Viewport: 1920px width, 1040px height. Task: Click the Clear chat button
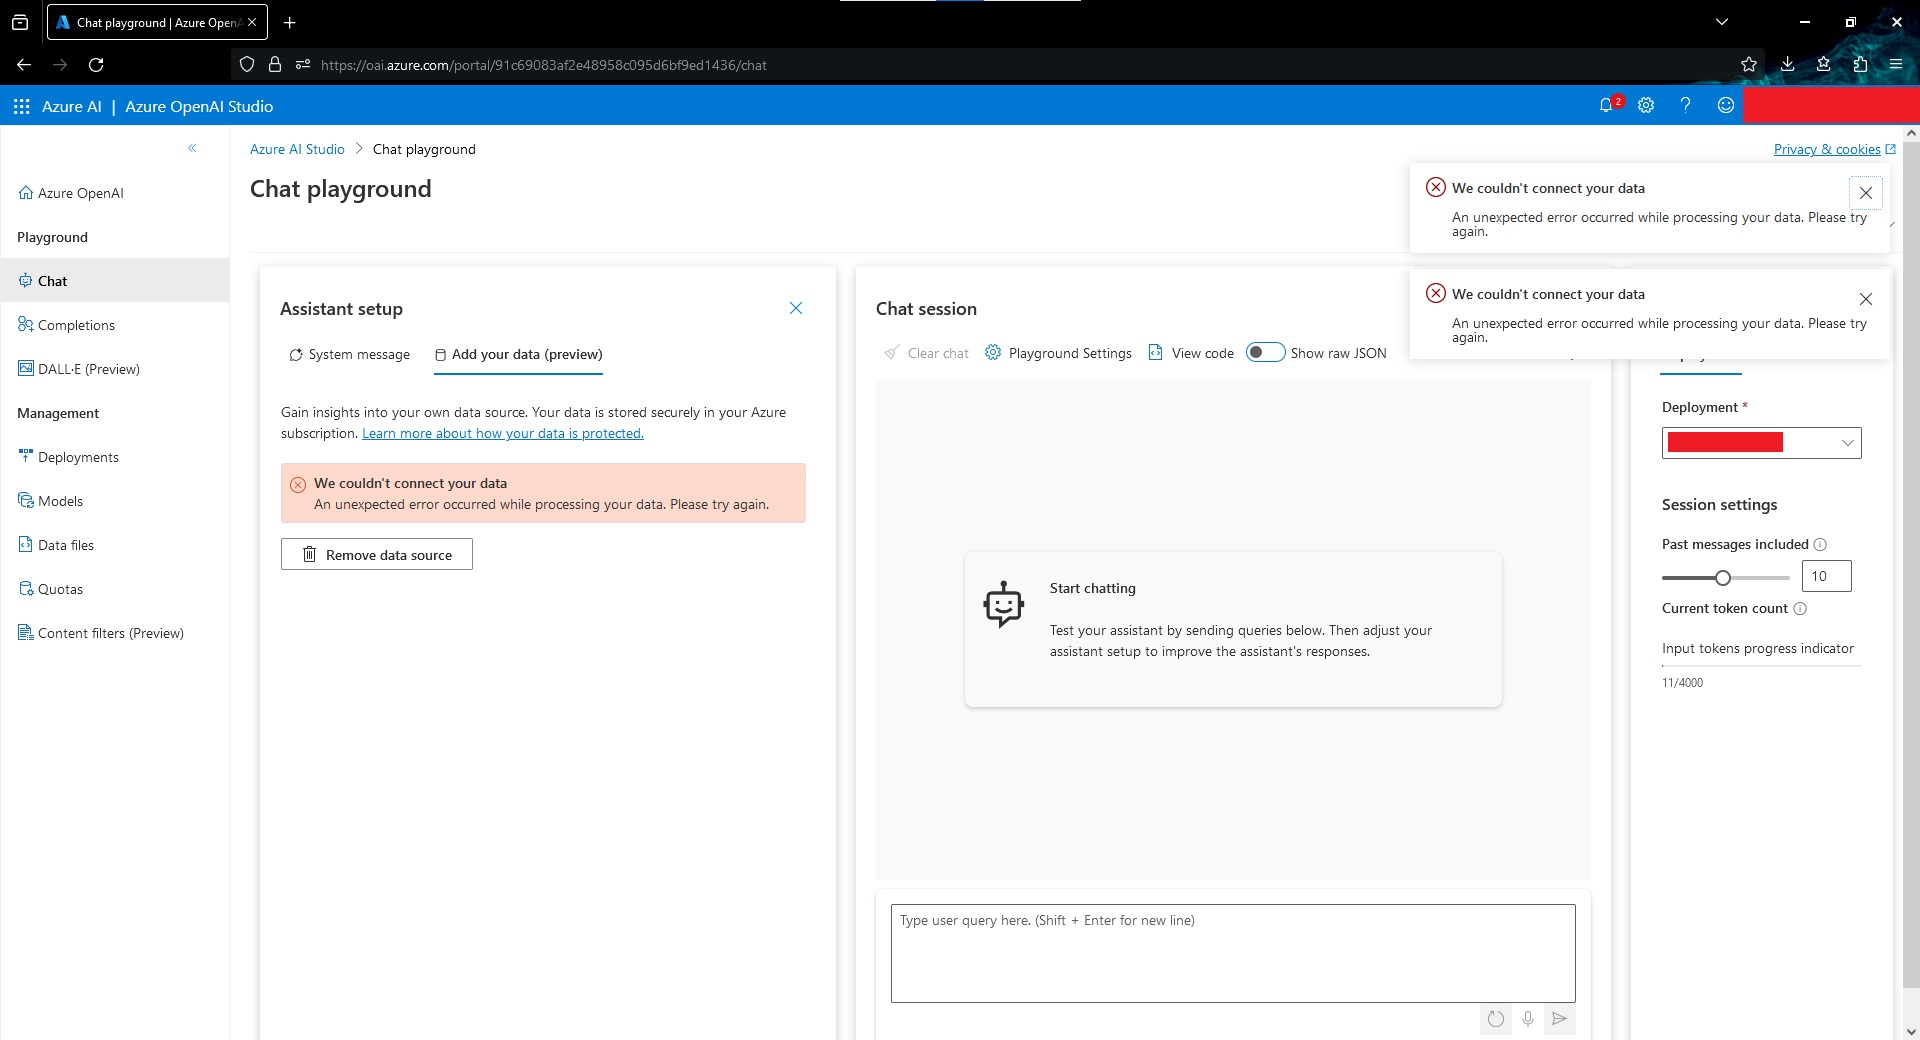(x=926, y=353)
